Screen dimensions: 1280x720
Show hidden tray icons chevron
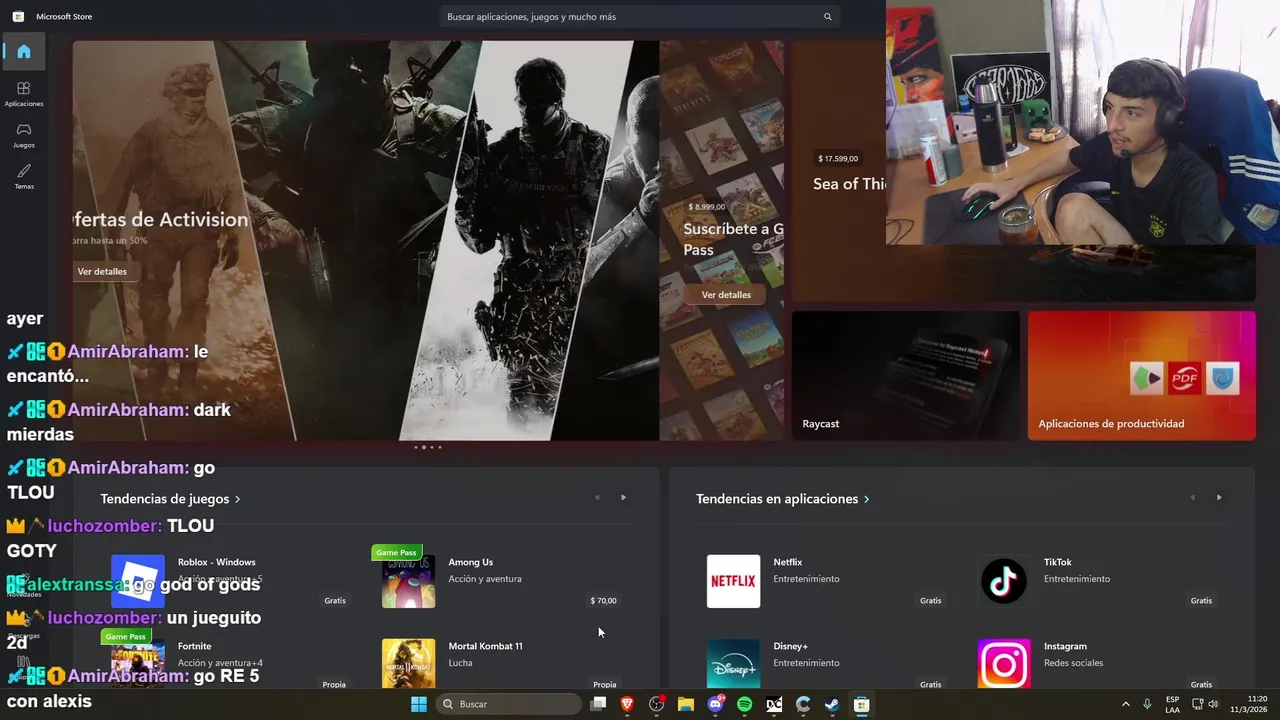[x=1125, y=704]
